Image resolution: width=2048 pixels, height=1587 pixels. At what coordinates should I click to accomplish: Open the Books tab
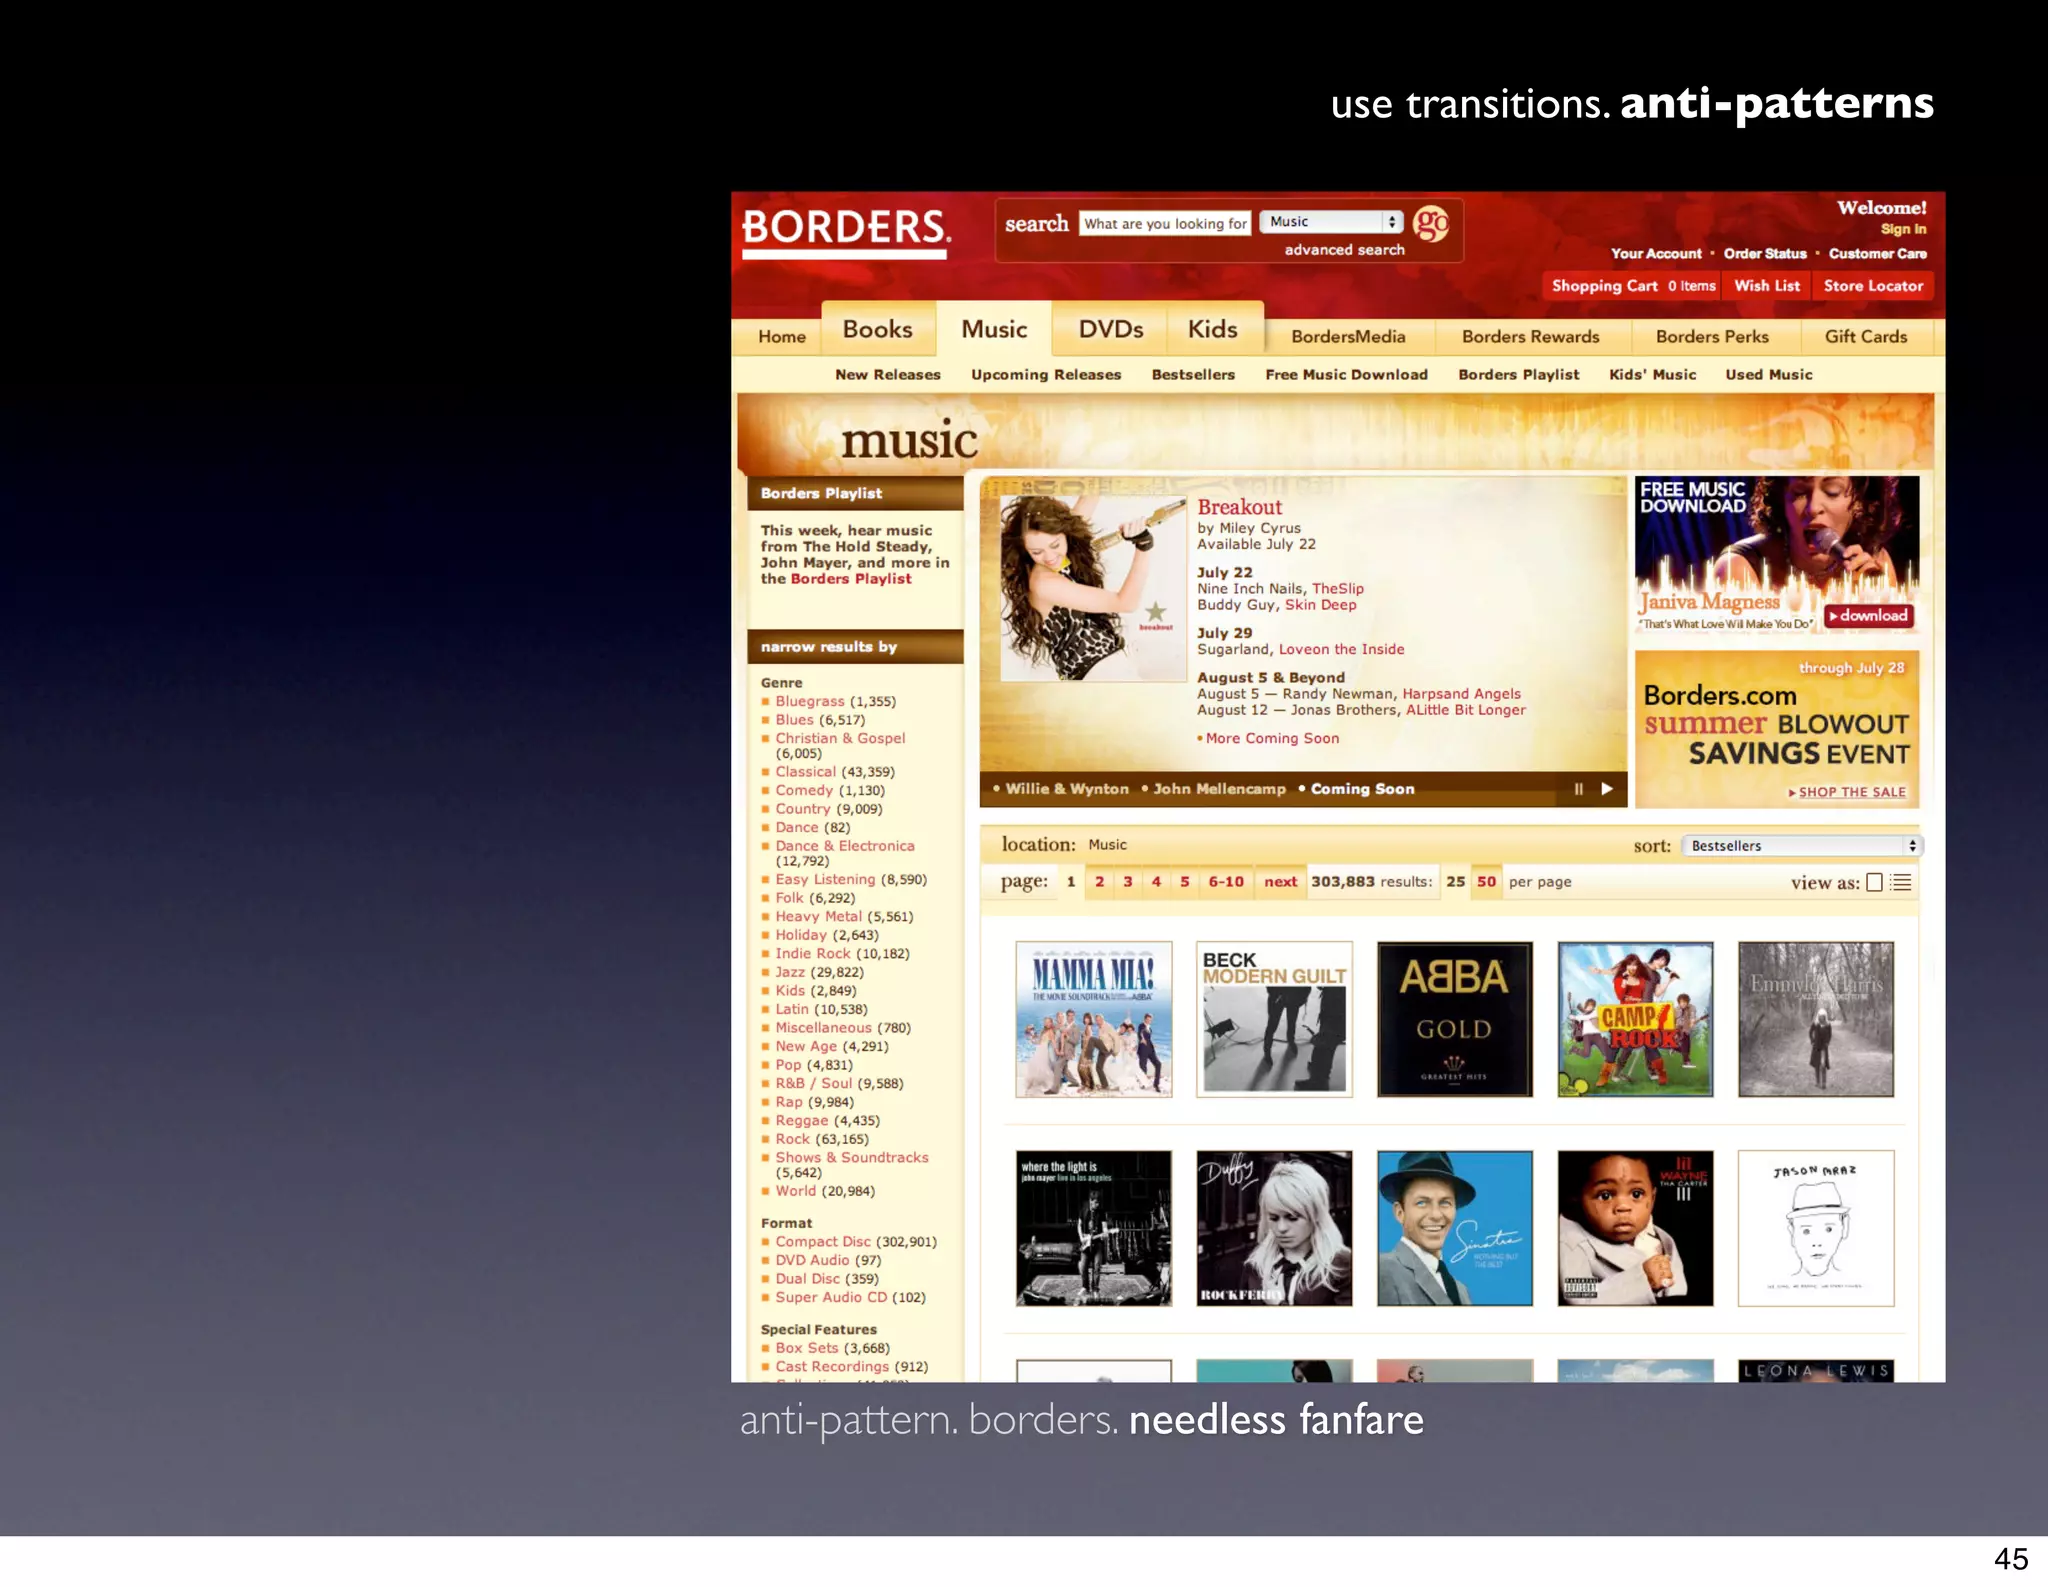tap(878, 329)
